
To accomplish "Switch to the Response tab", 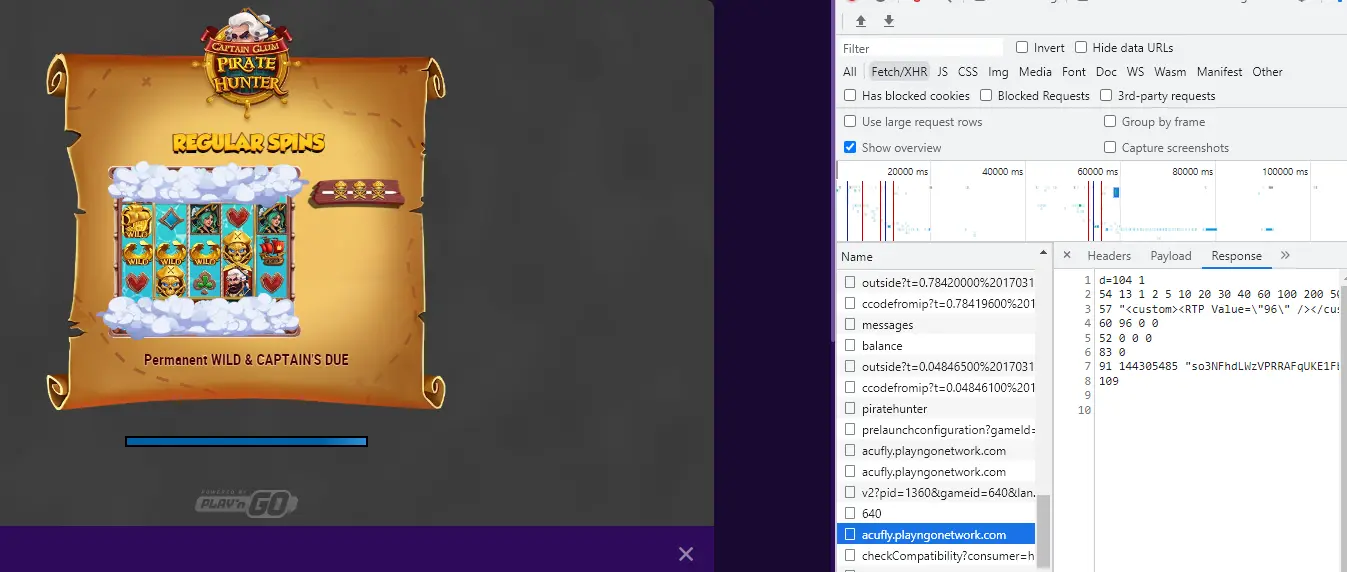I will [1236, 255].
